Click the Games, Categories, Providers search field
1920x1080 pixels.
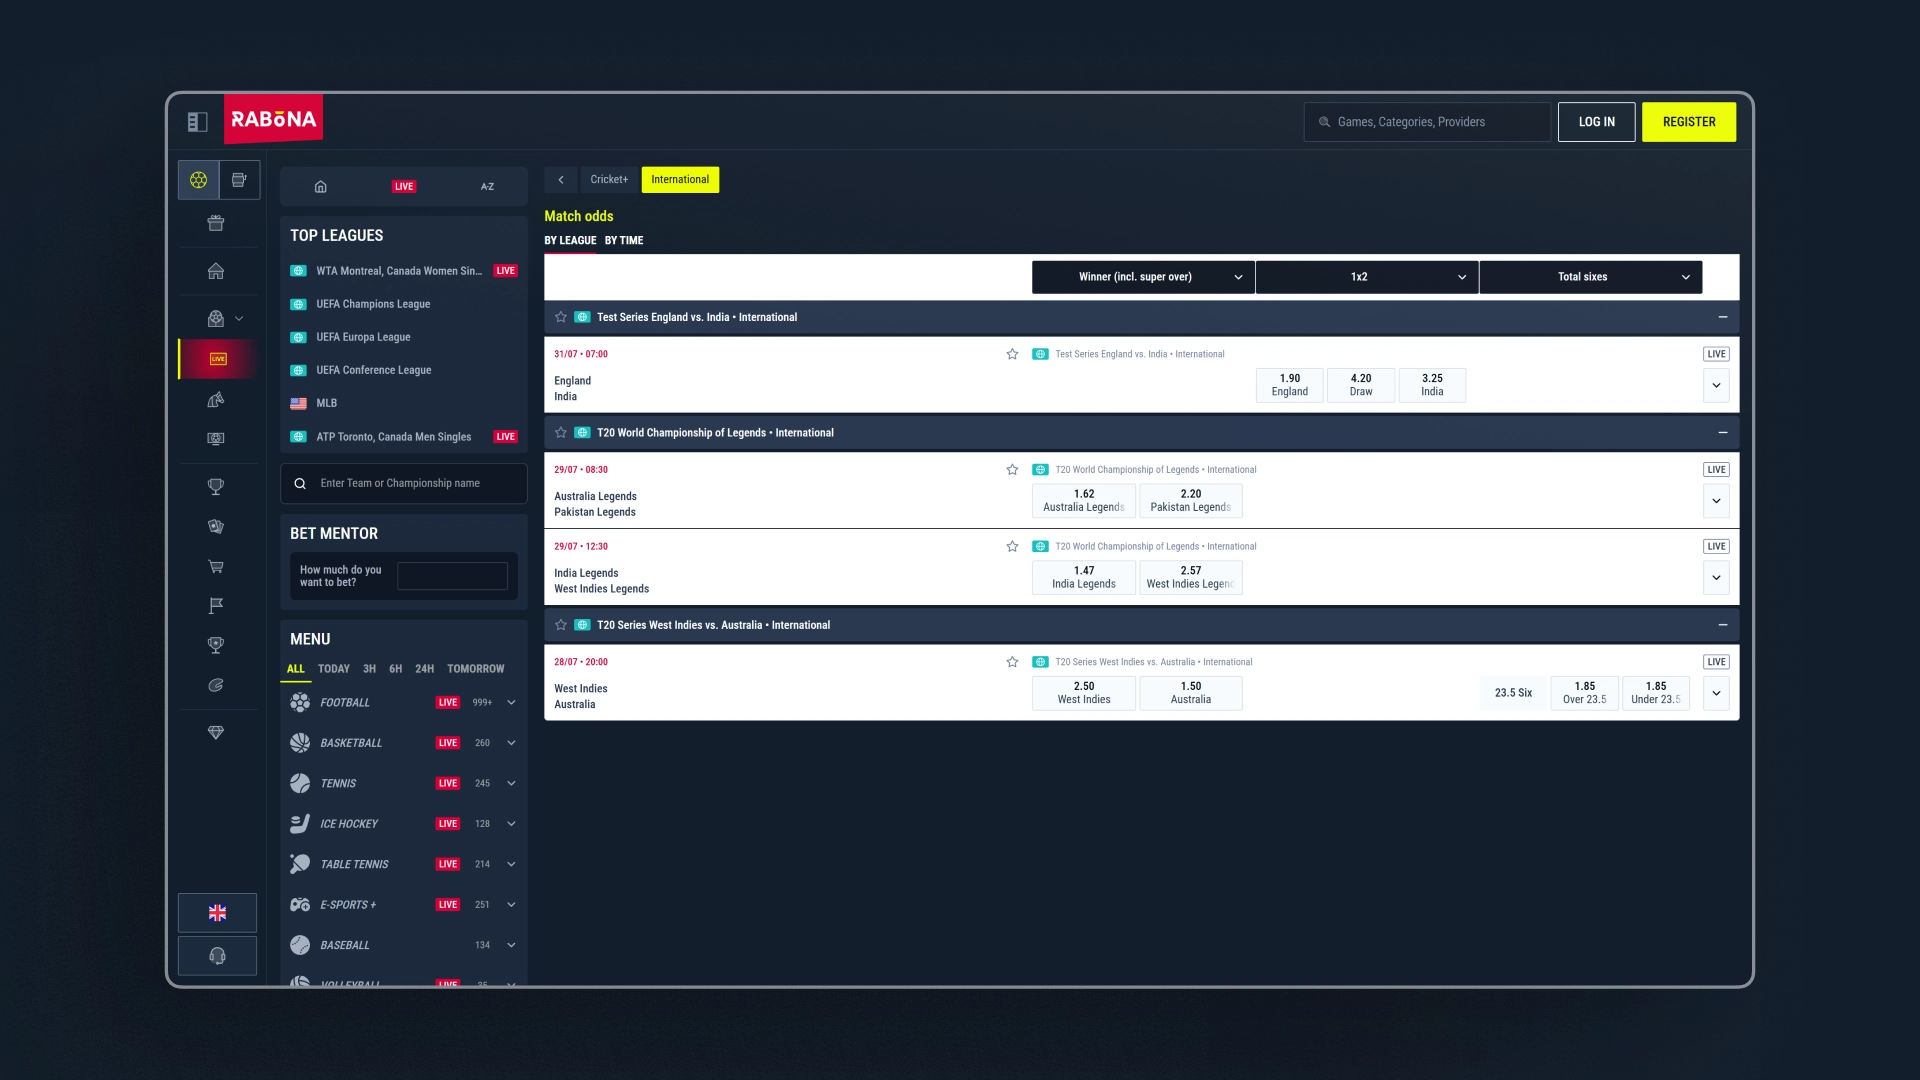click(x=1427, y=122)
